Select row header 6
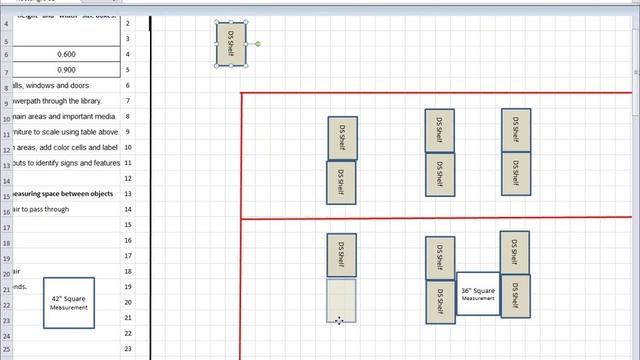 coord(6,55)
